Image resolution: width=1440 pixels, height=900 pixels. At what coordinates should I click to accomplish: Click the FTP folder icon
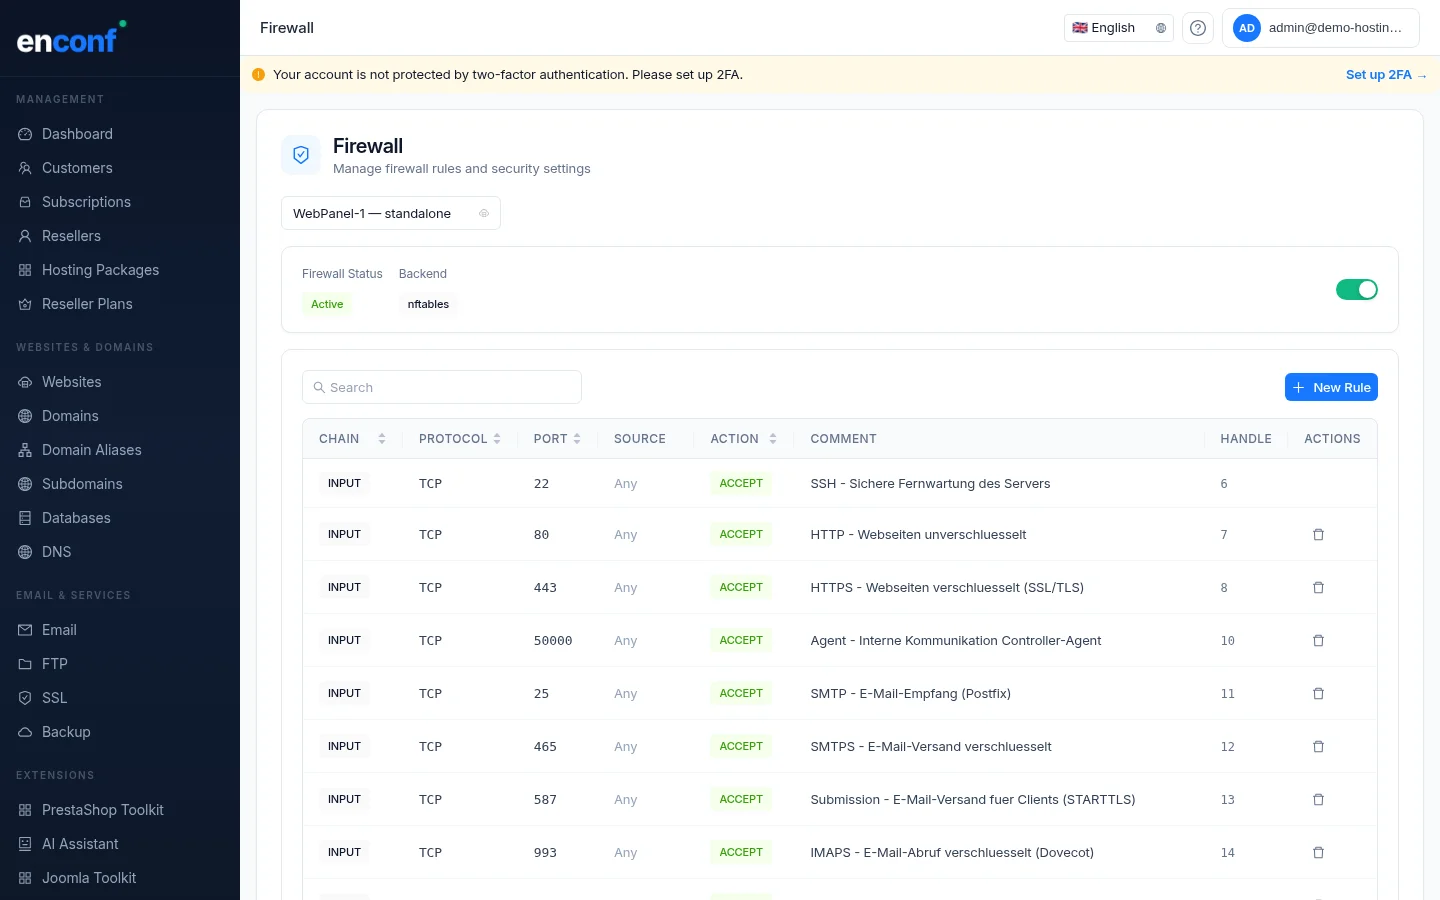click(25, 664)
